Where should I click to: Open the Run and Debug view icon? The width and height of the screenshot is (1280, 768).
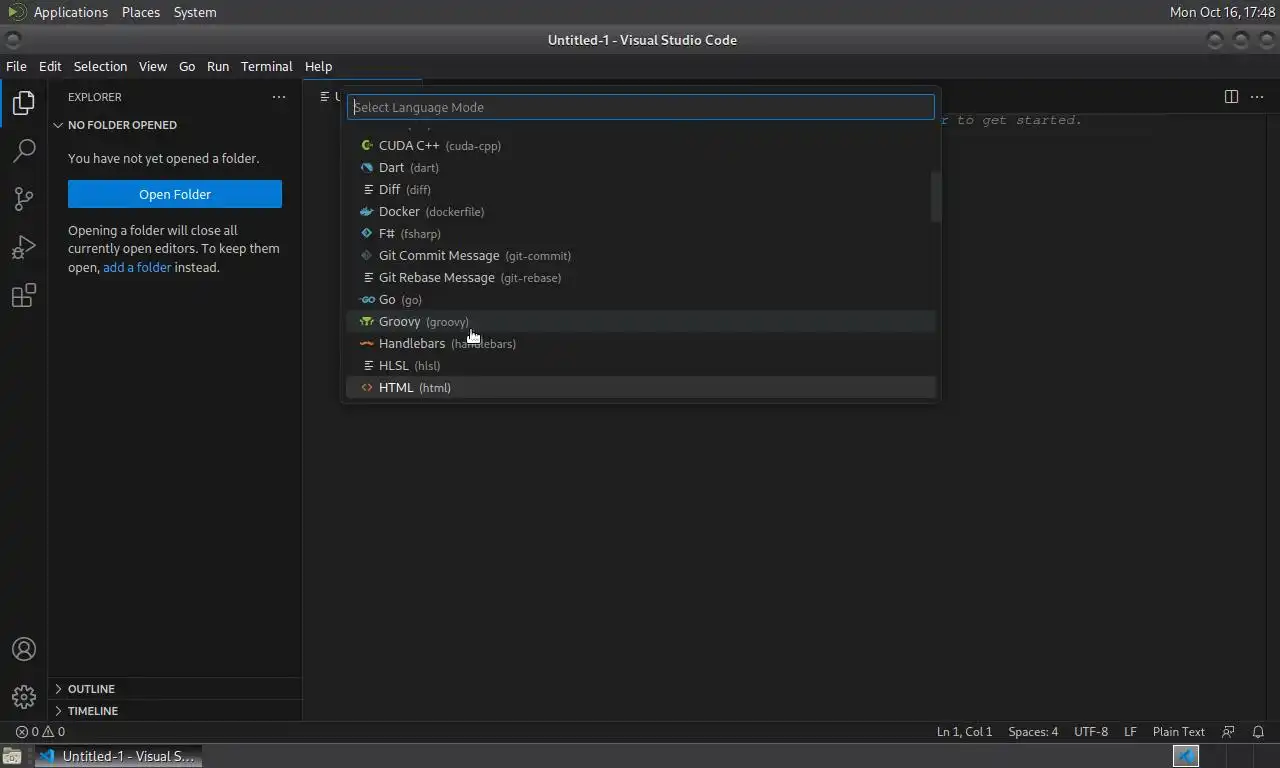click(x=24, y=247)
